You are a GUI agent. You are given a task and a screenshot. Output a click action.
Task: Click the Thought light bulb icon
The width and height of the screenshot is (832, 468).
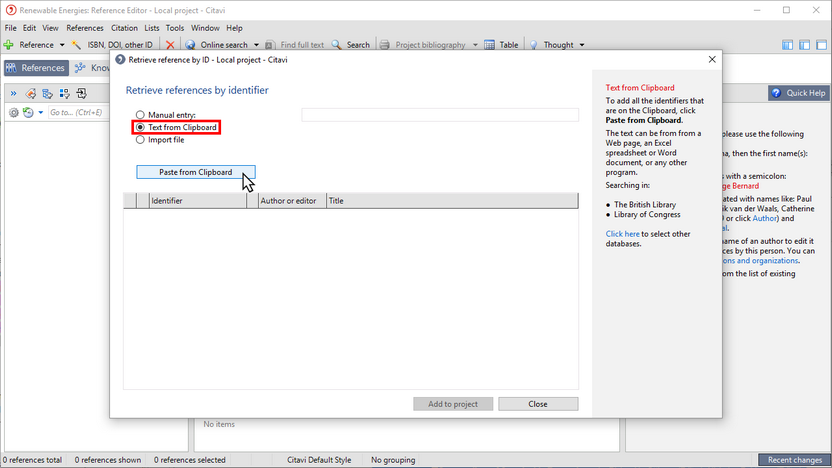click(x=533, y=45)
